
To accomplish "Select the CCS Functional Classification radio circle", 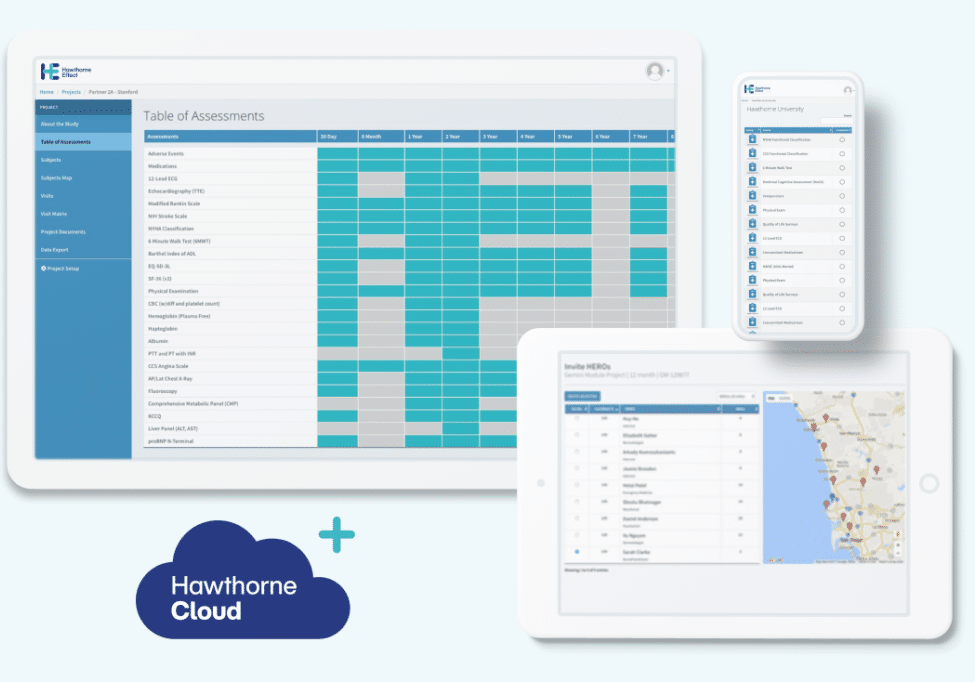I will [x=842, y=154].
